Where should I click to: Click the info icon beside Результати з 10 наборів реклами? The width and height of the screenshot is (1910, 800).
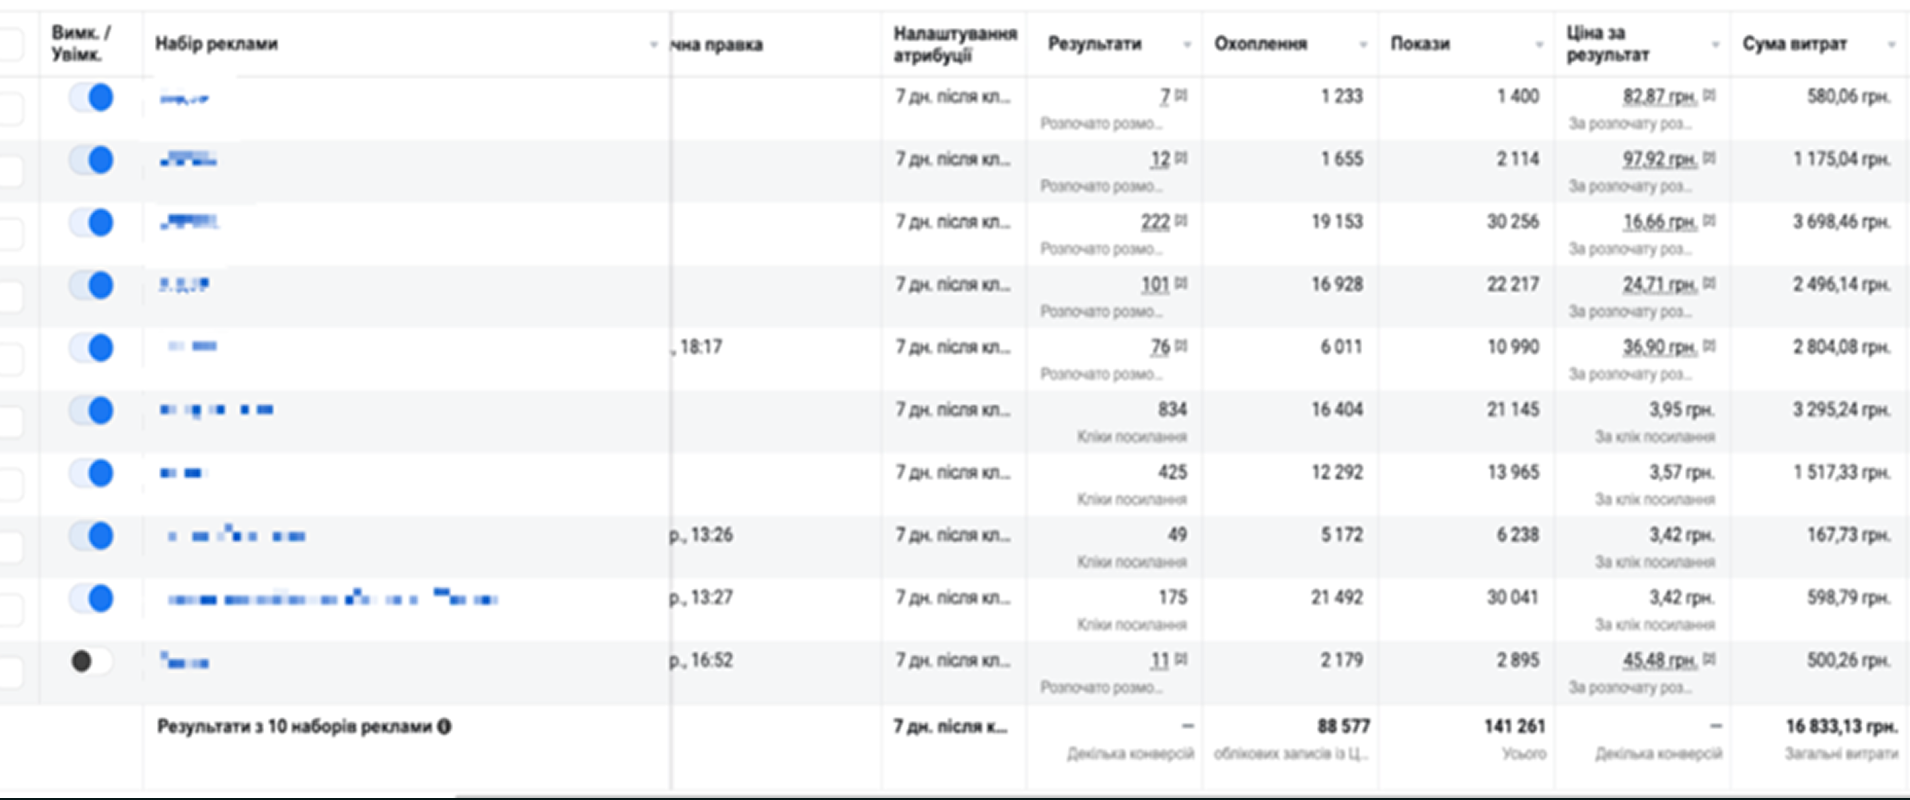pyautogui.click(x=444, y=727)
